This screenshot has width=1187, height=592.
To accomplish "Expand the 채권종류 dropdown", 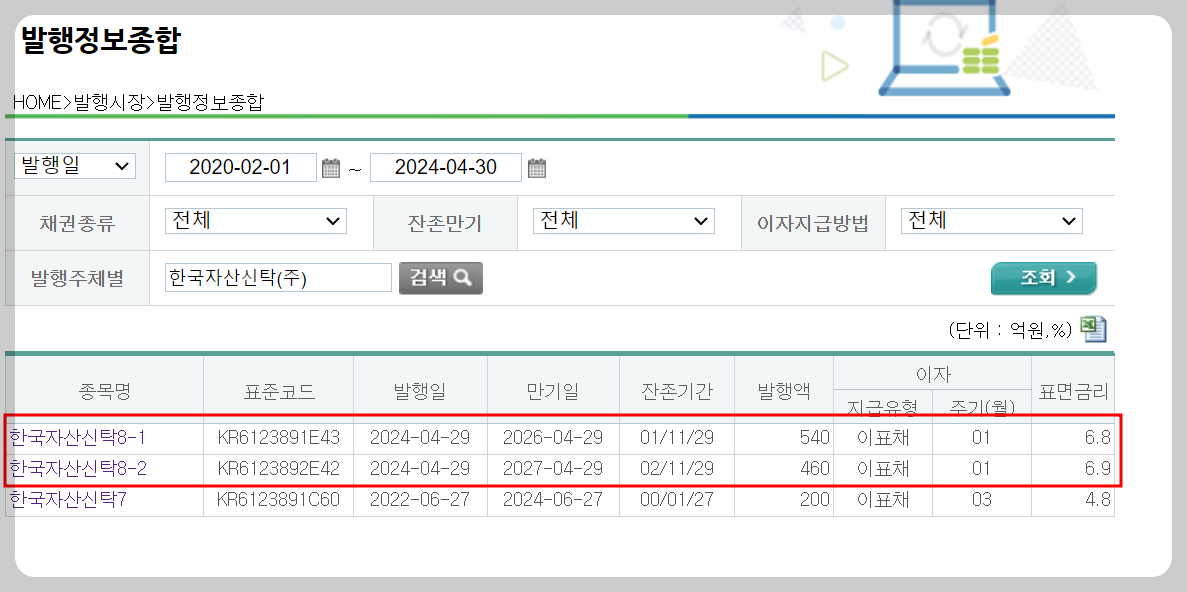I will [x=256, y=221].
